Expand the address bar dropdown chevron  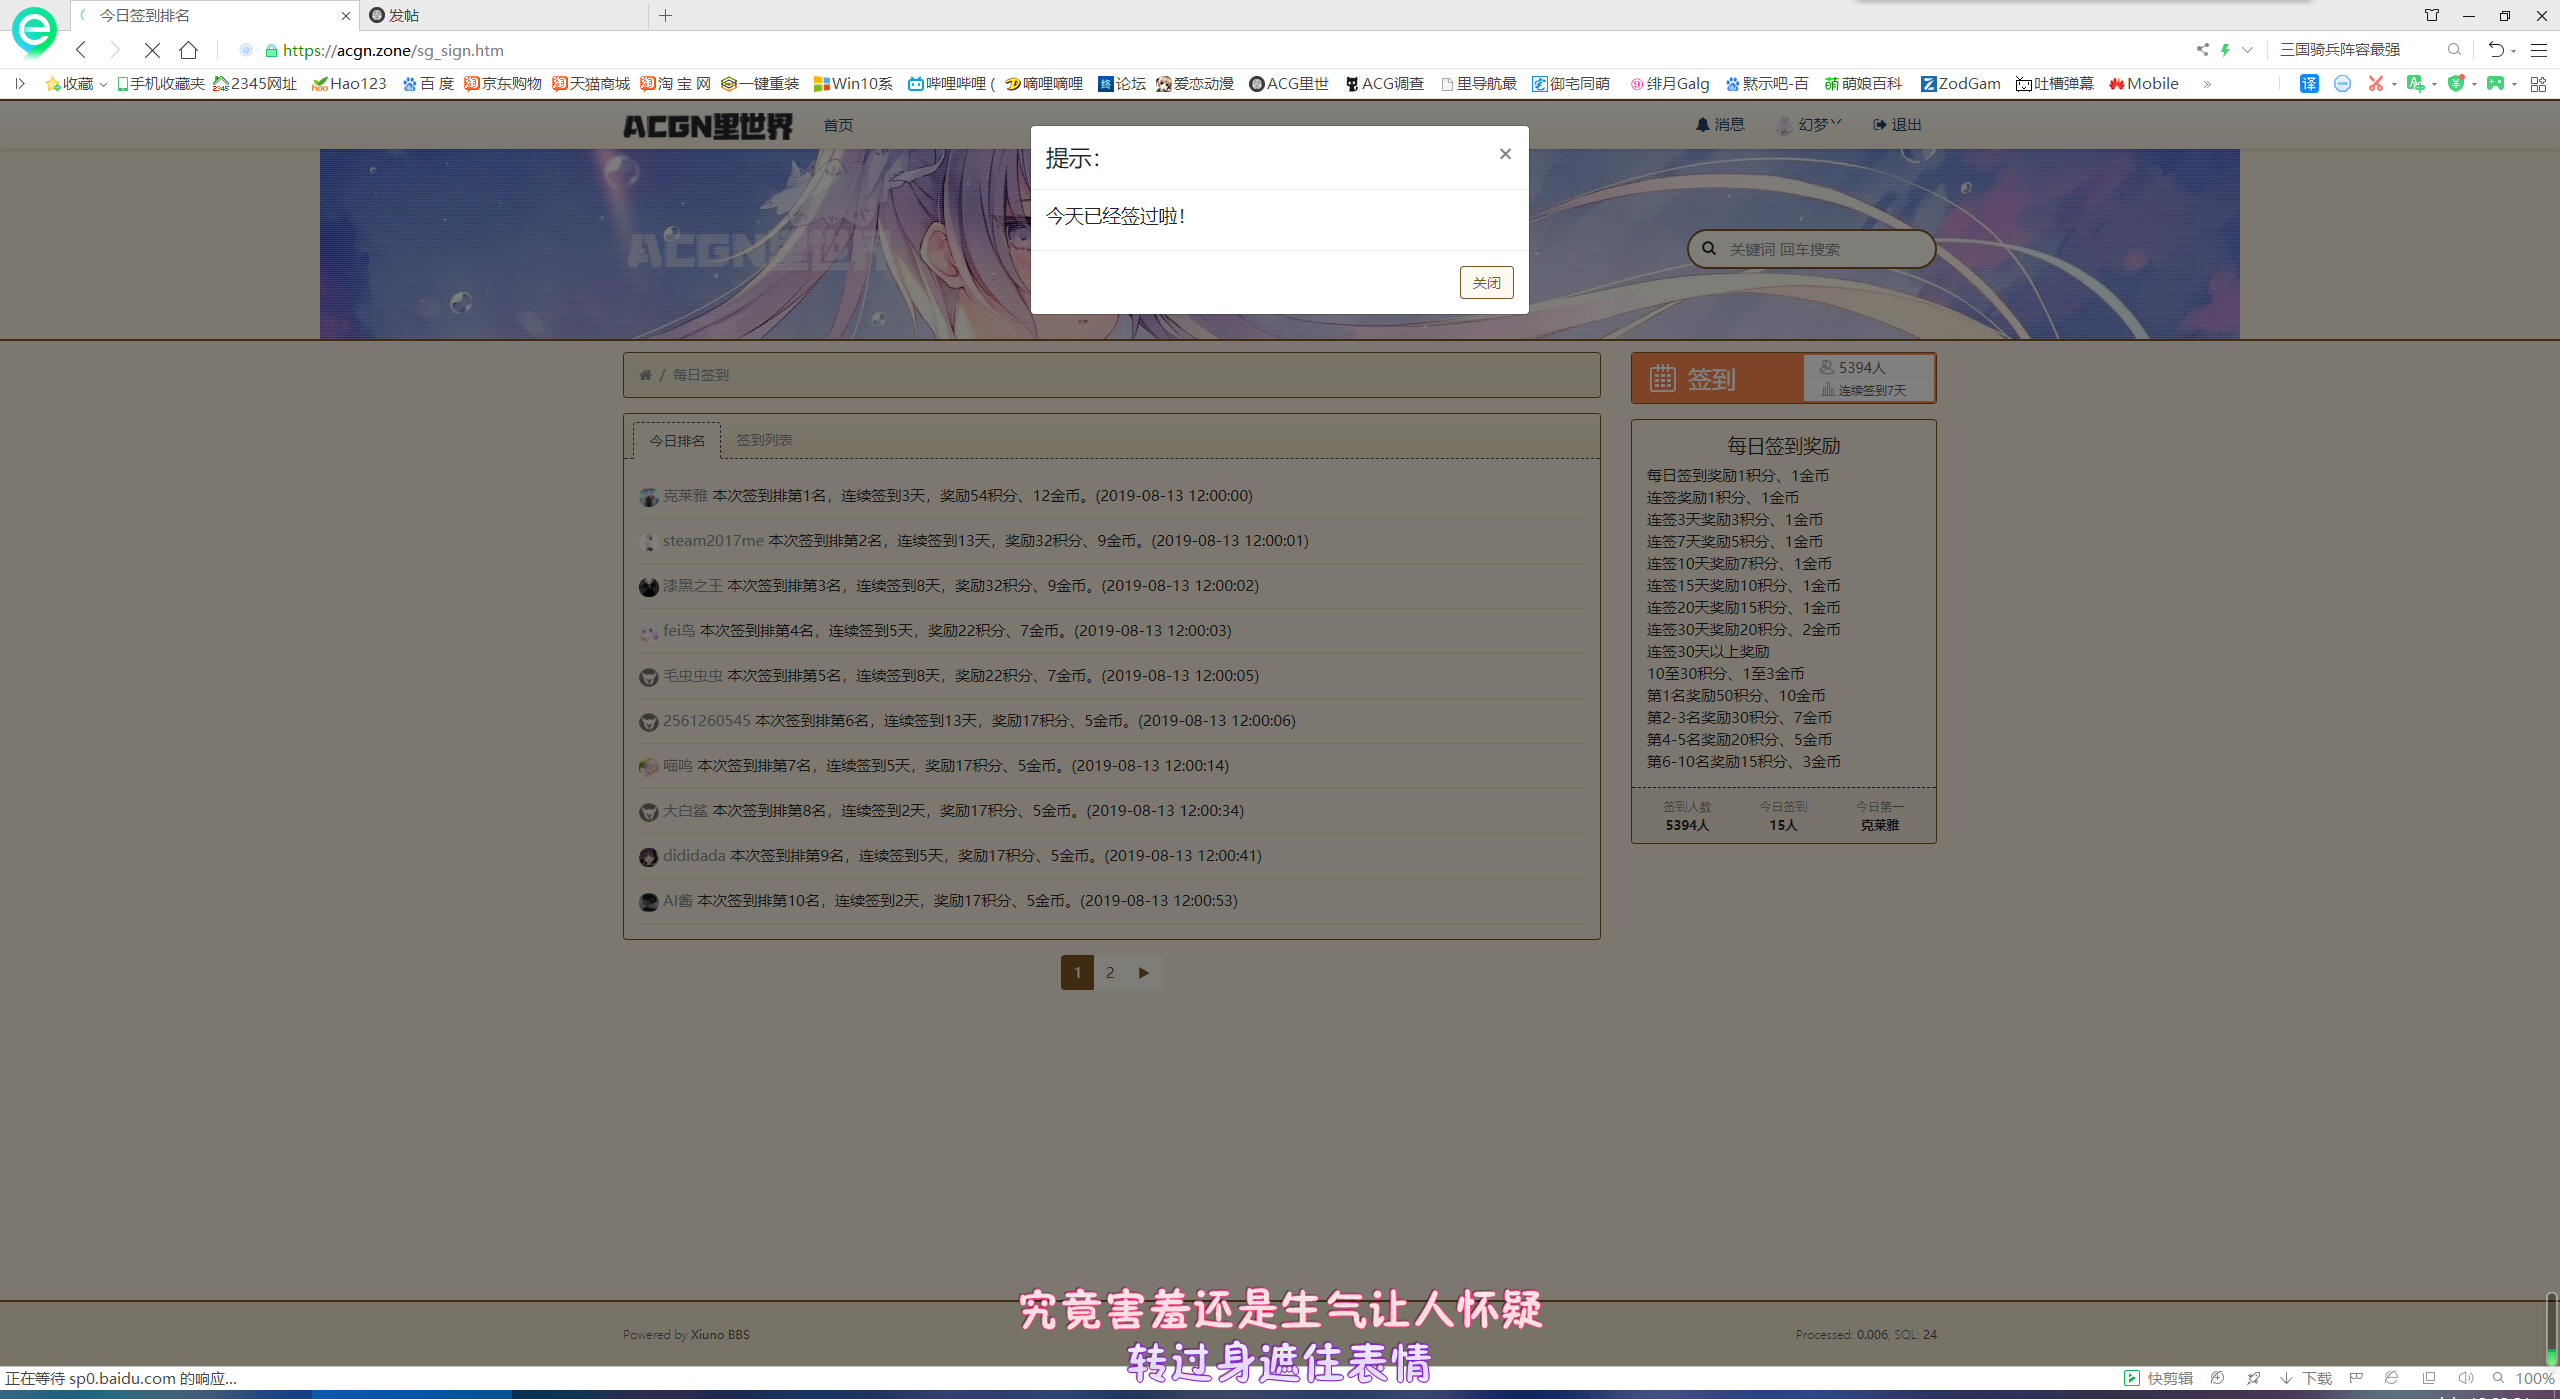2247,50
